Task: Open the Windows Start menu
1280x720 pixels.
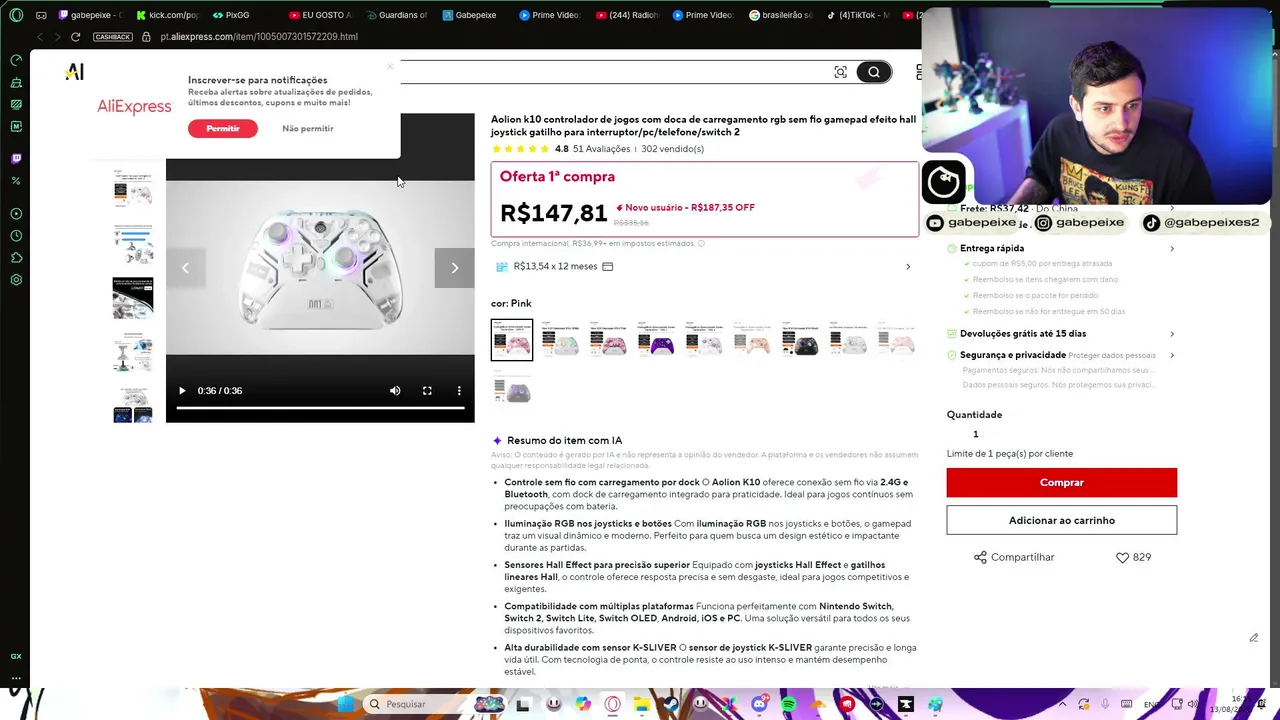Action: coord(346,704)
